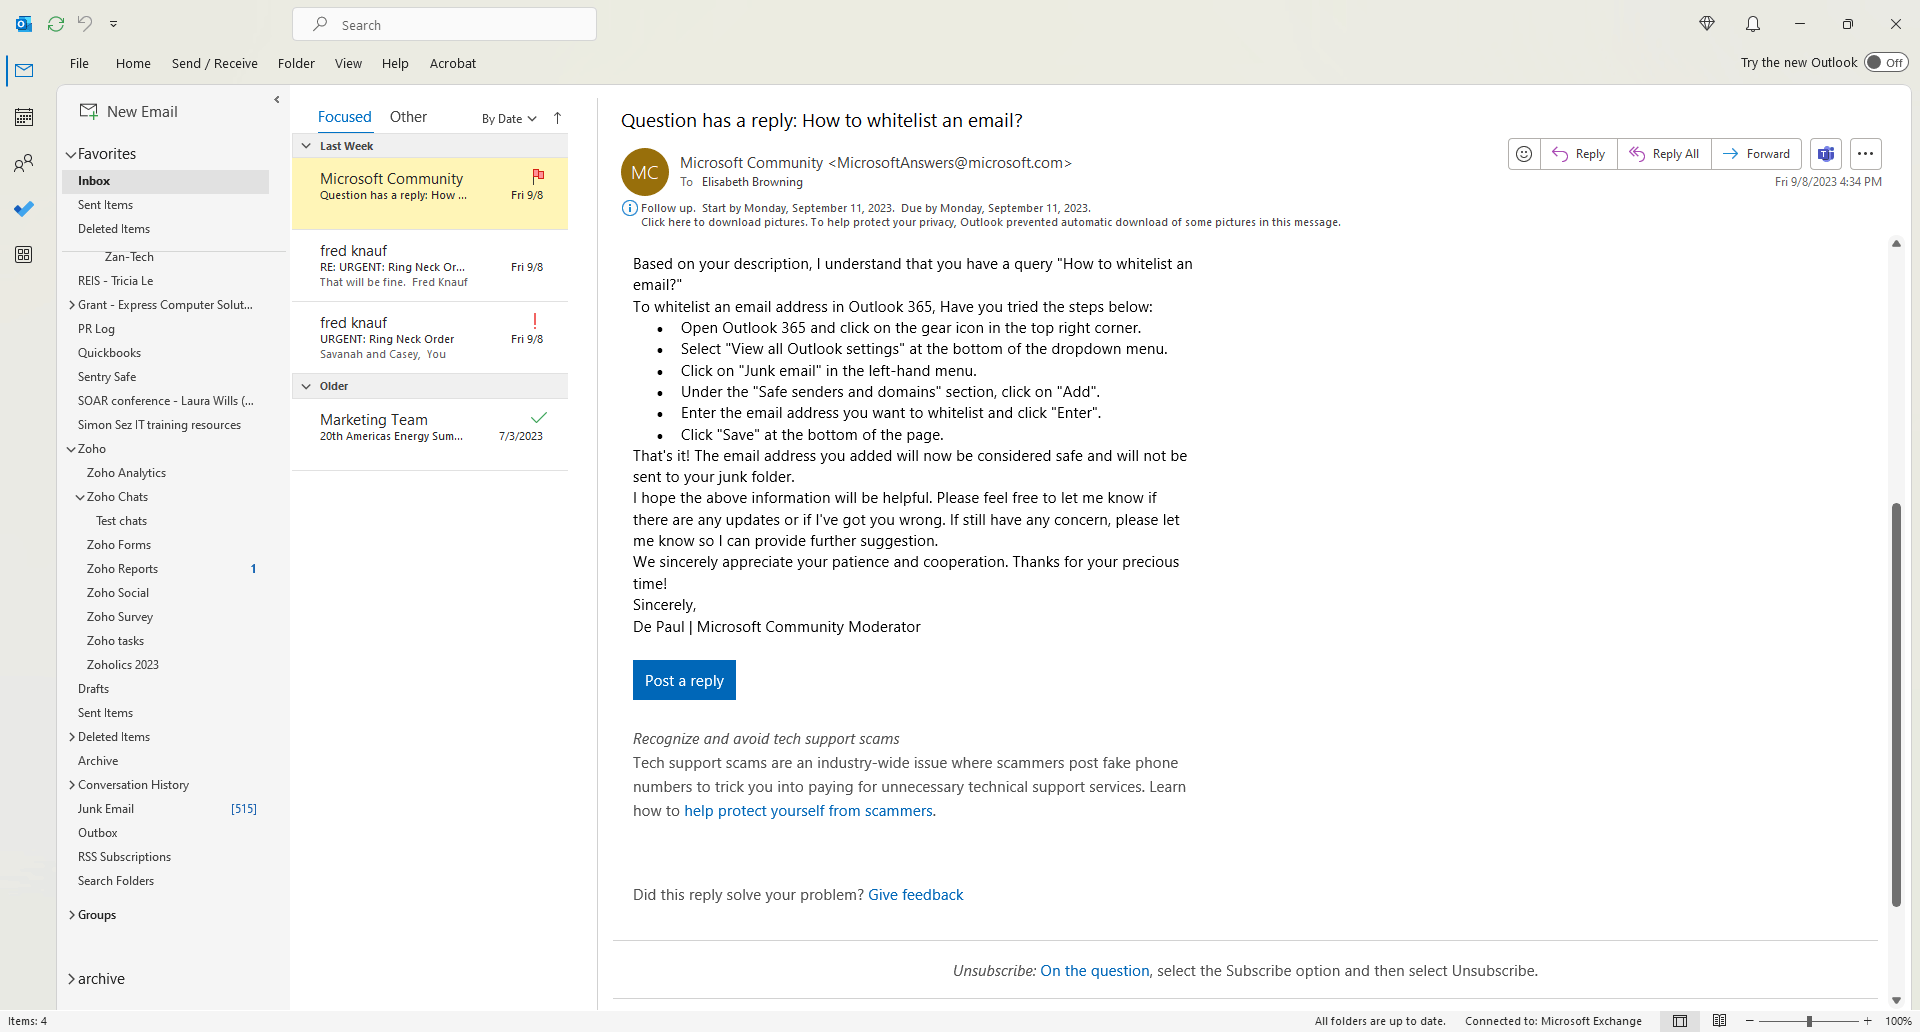Collapse the Favorites section

coord(71,154)
